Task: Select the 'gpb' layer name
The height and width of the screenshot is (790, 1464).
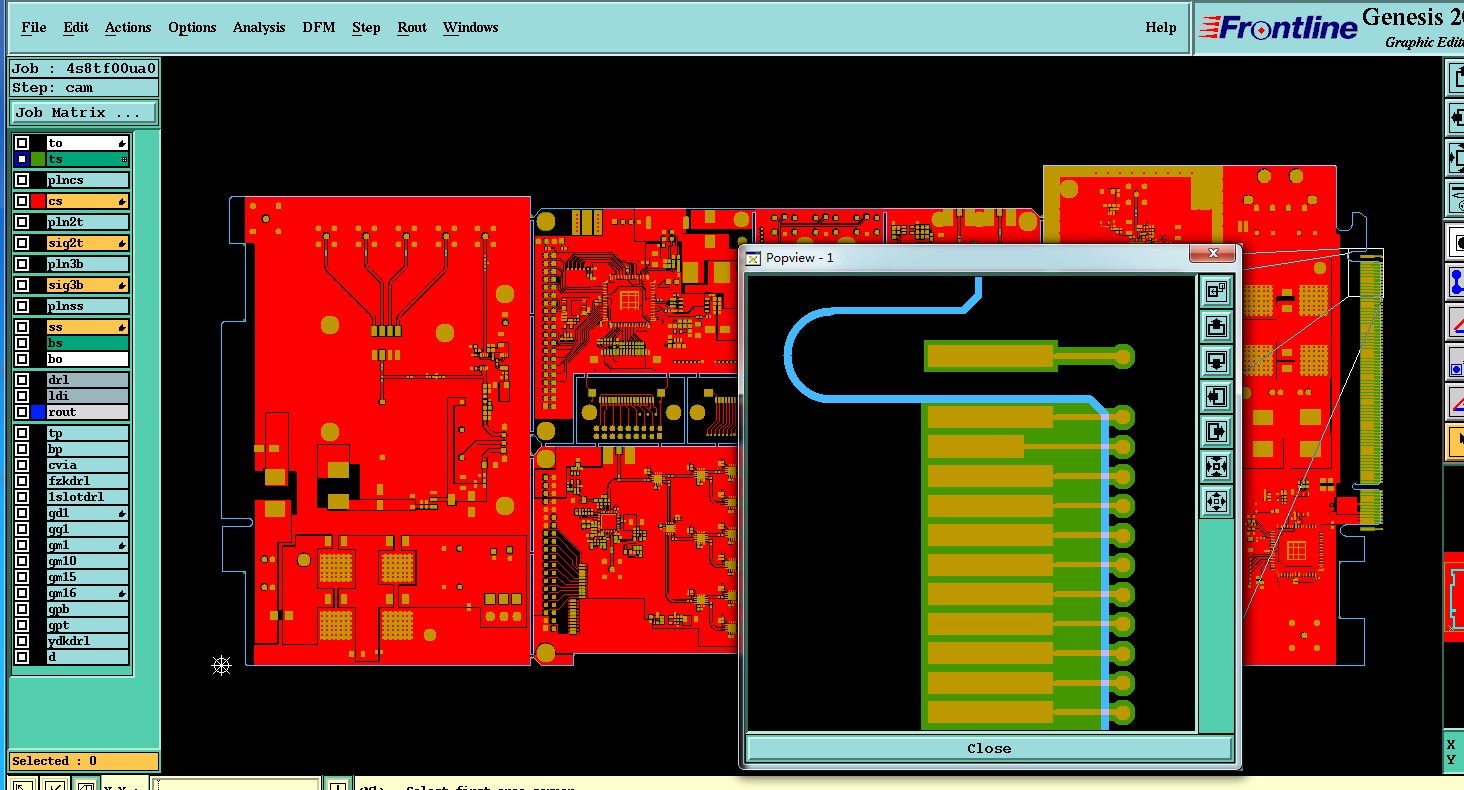Action: click(x=88, y=609)
